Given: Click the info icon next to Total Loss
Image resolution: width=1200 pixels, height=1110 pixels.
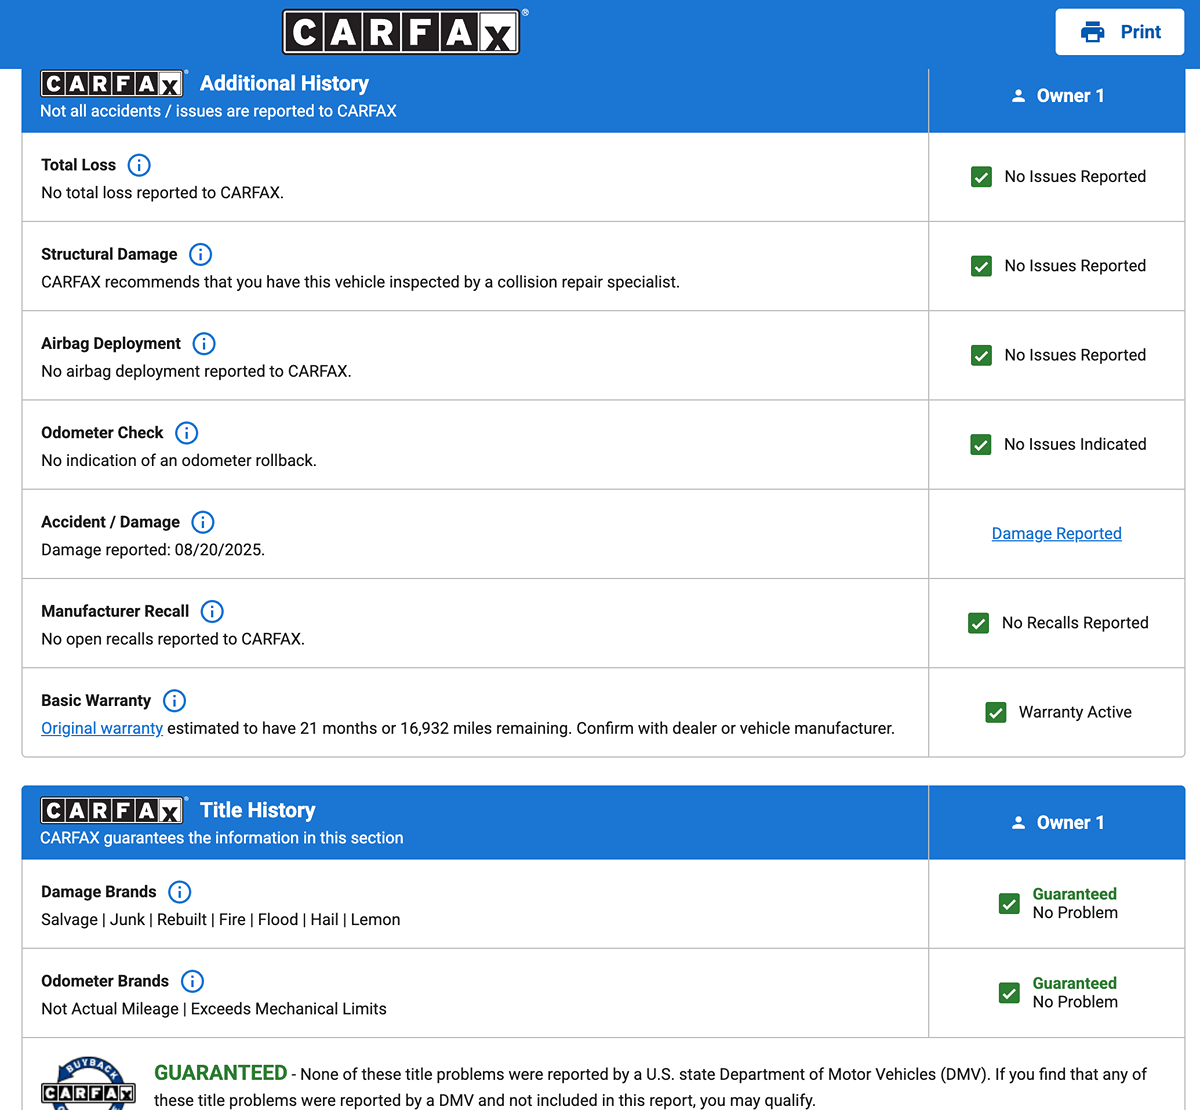Looking at the screenshot, I should pyautogui.click(x=139, y=165).
